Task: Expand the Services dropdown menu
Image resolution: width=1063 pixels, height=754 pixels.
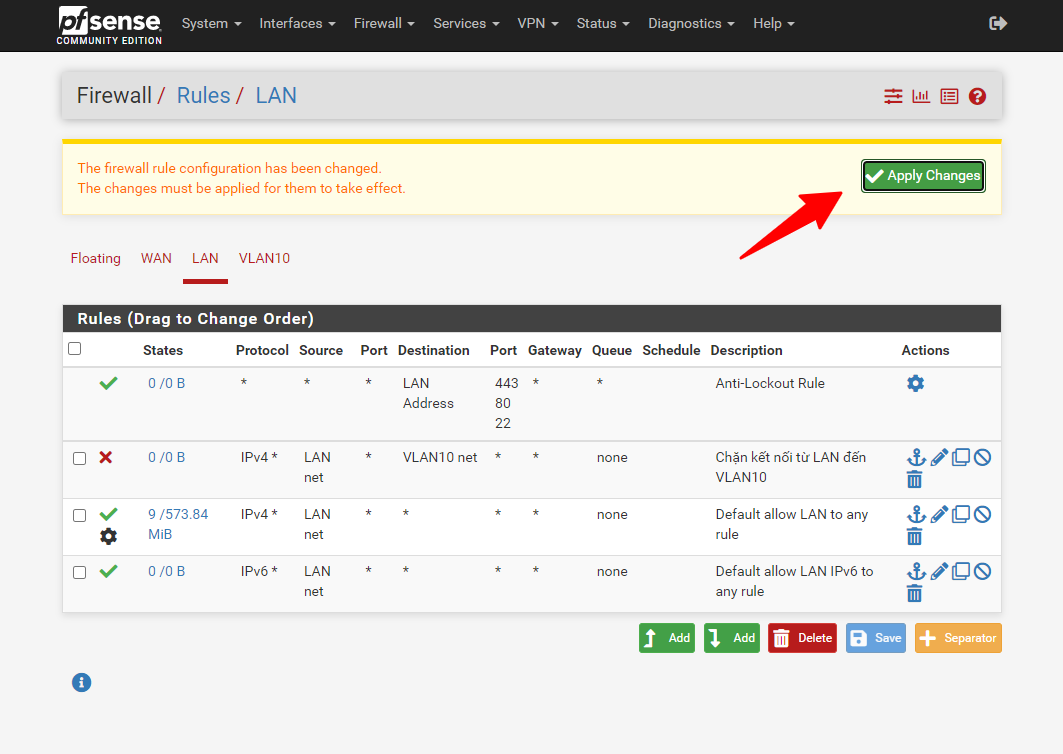Action: (x=466, y=23)
